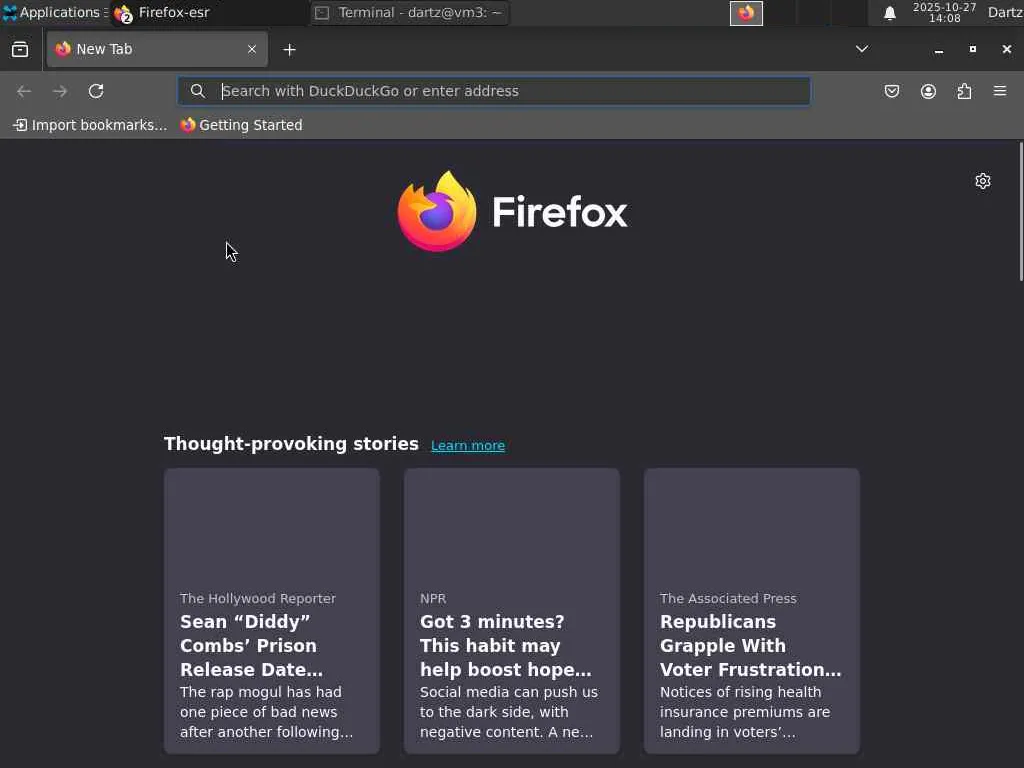Close the Firefox window

[1006, 50]
